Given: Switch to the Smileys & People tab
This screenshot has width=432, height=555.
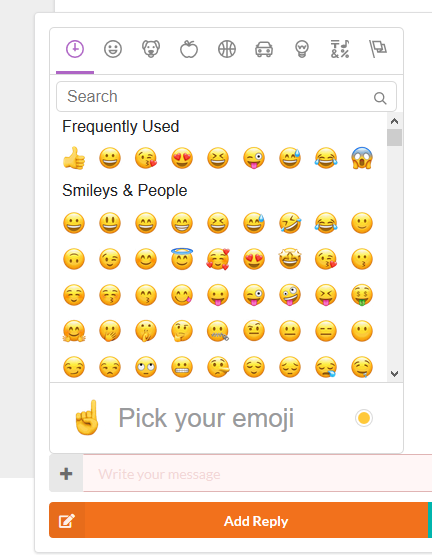Looking at the screenshot, I should click(113, 49).
